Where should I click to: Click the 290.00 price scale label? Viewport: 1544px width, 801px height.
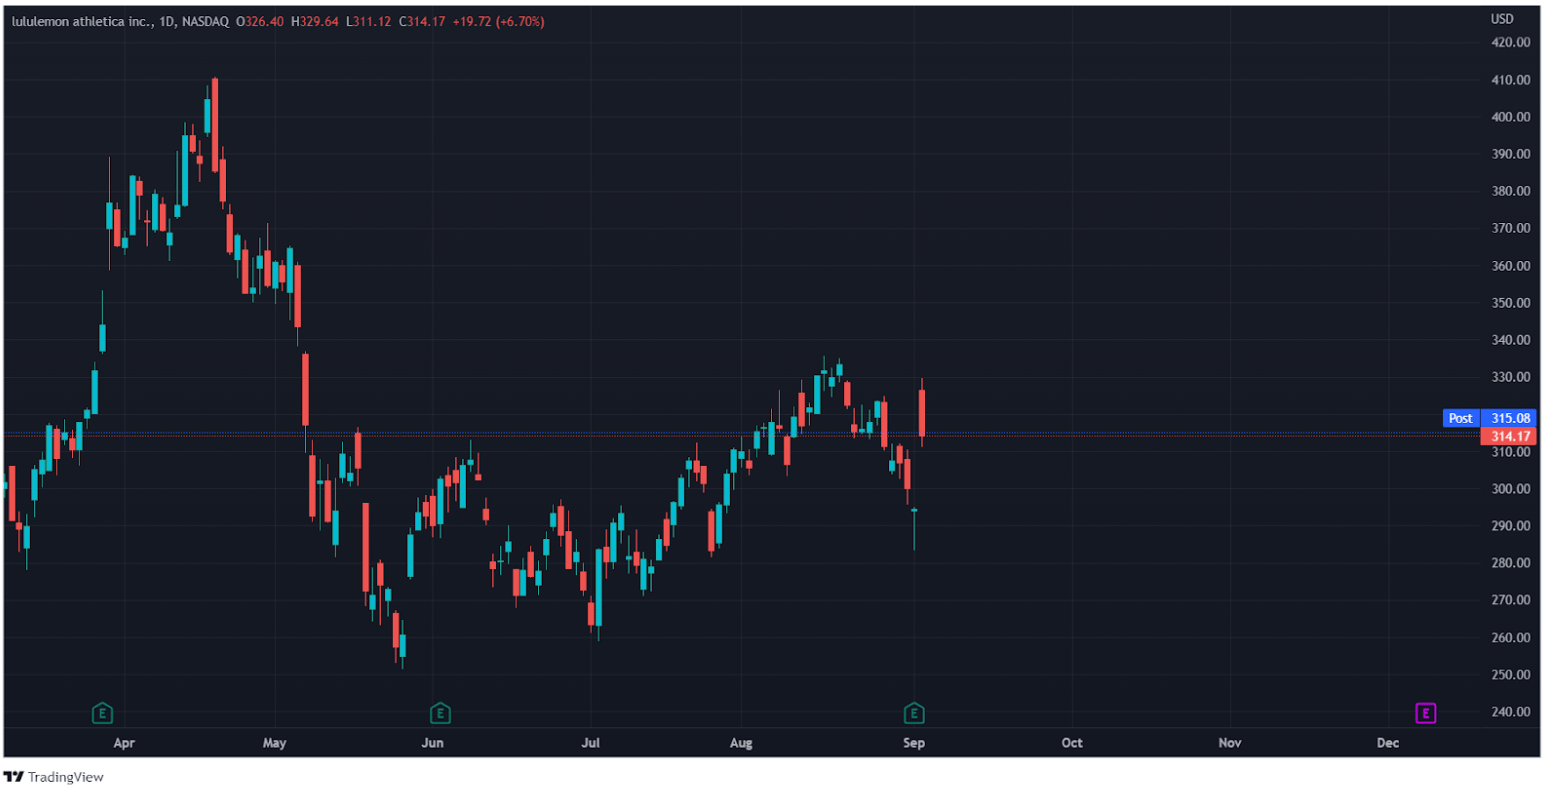point(1511,526)
